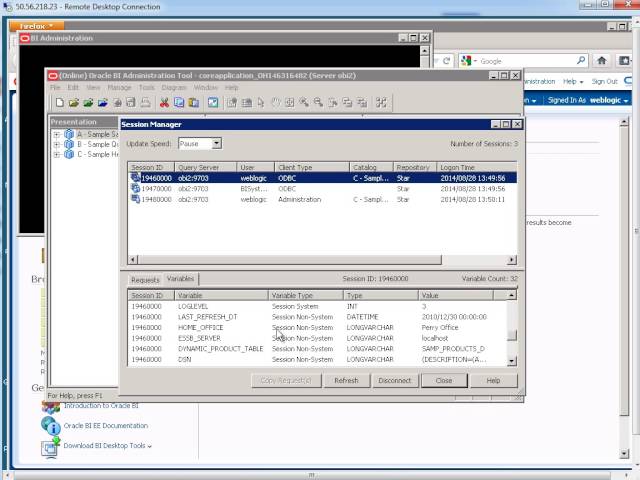Open the orange Firefox menu button
This screenshot has width=640, height=480.
tap(36, 26)
